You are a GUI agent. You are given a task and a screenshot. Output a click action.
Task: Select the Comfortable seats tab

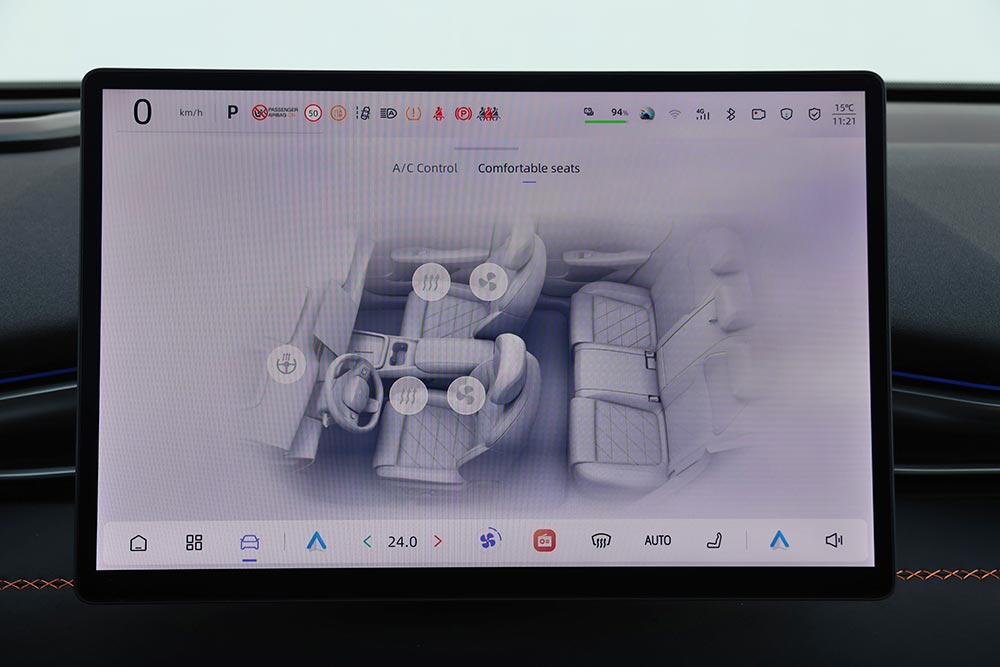coord(530,168)
